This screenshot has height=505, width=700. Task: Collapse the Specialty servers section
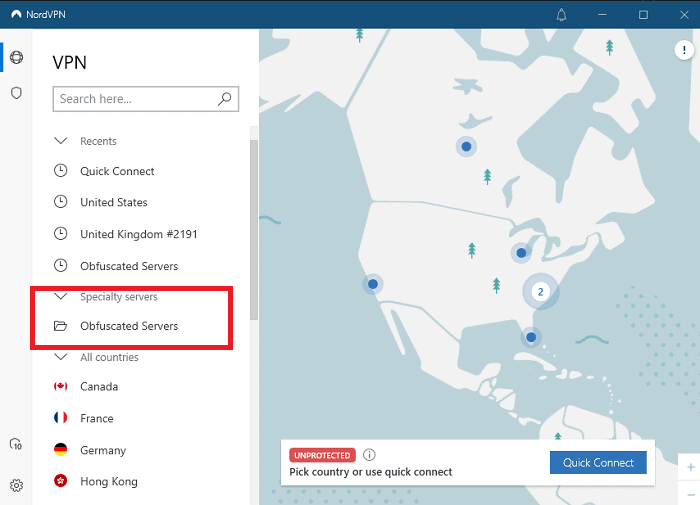[60, 297]
